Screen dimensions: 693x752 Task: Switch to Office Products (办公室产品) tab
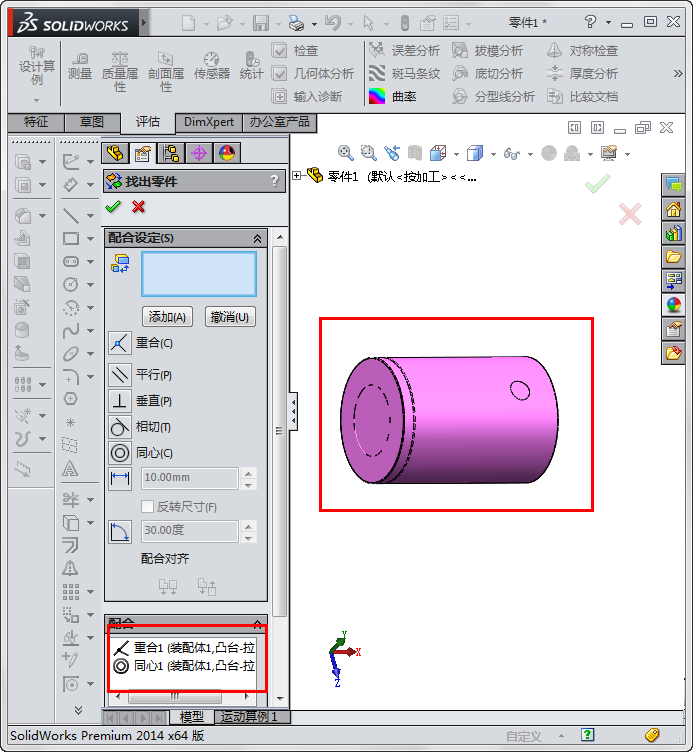[x=280, y=122]
